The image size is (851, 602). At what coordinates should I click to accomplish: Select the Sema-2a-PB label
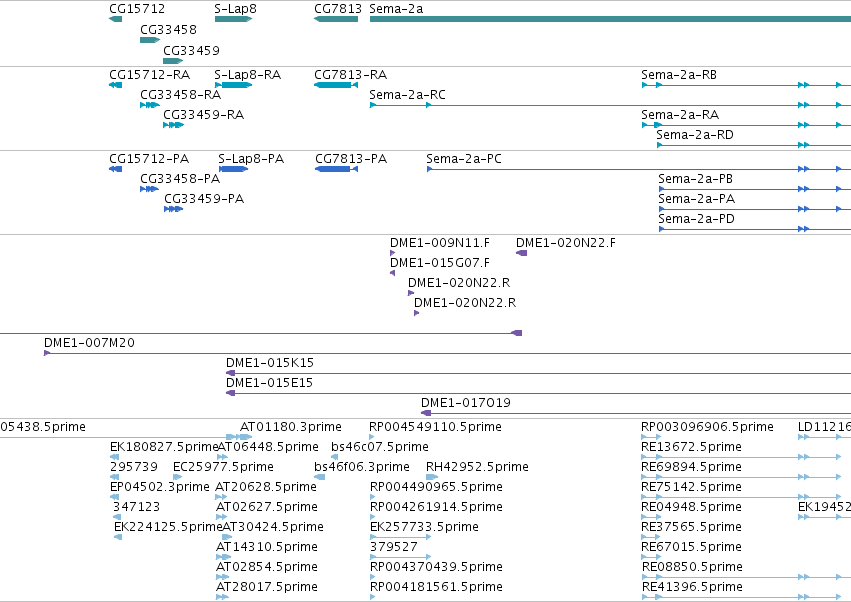(x=696, y=179)
